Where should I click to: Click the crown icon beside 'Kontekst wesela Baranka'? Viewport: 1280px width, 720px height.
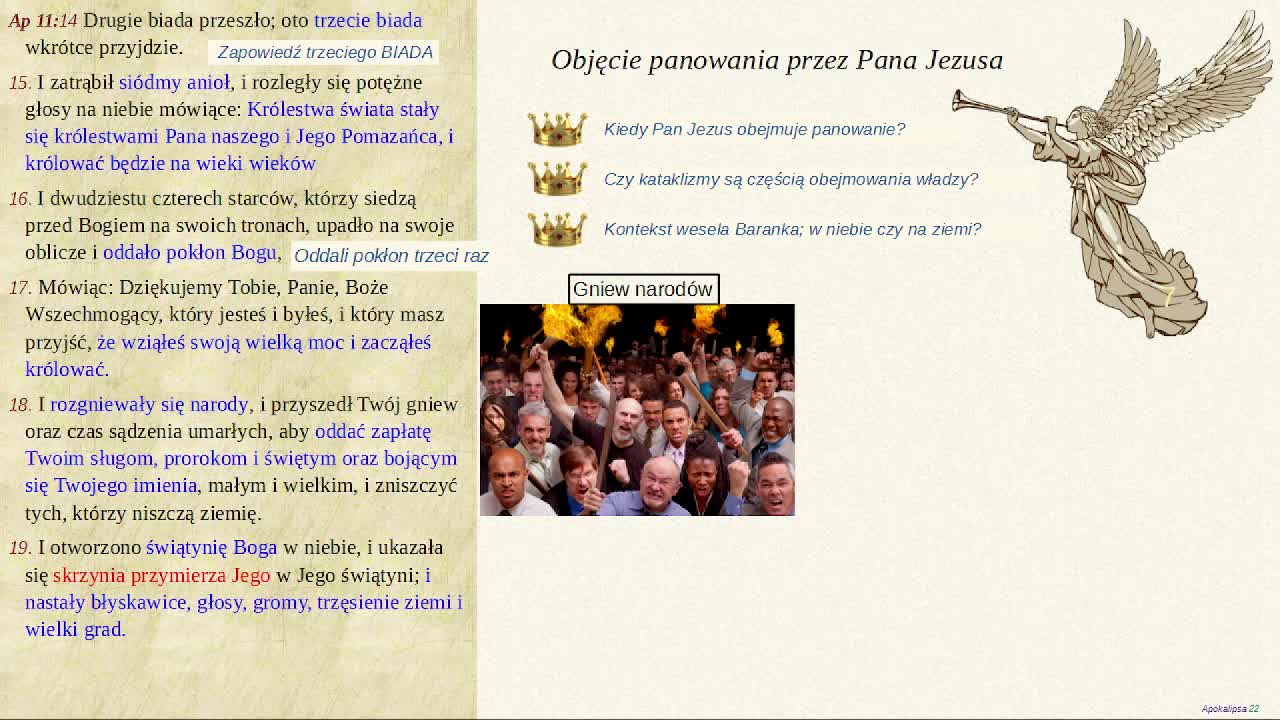tap(557, 229)
